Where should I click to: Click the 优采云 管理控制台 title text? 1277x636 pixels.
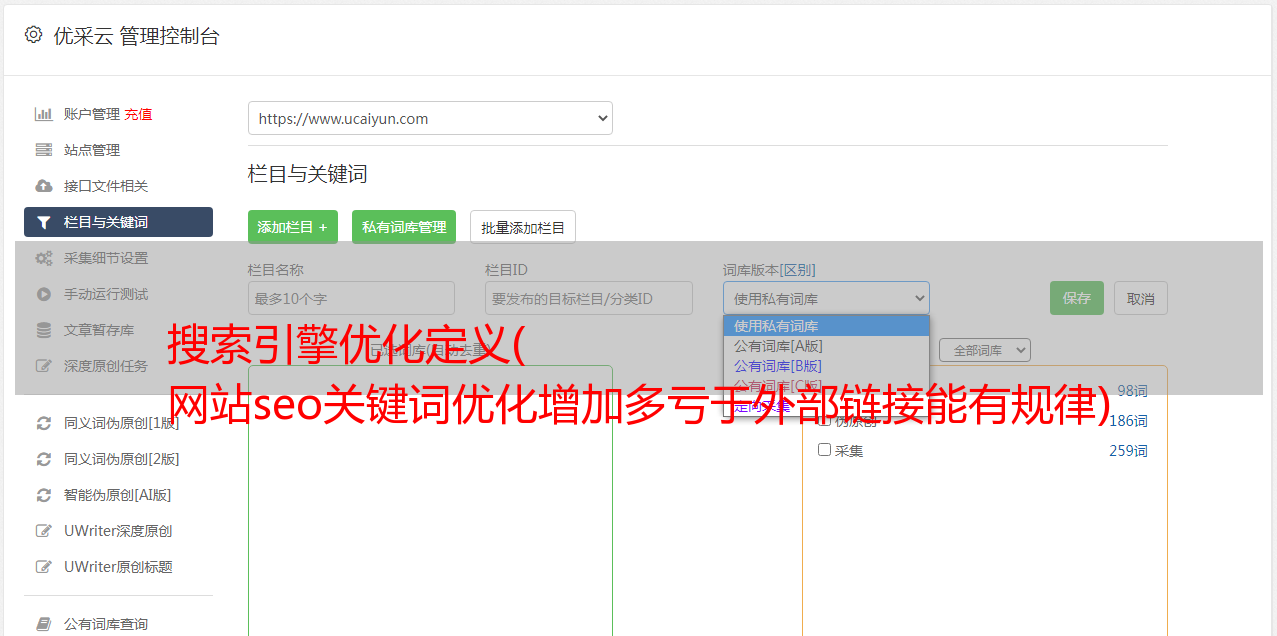(136, 36)
